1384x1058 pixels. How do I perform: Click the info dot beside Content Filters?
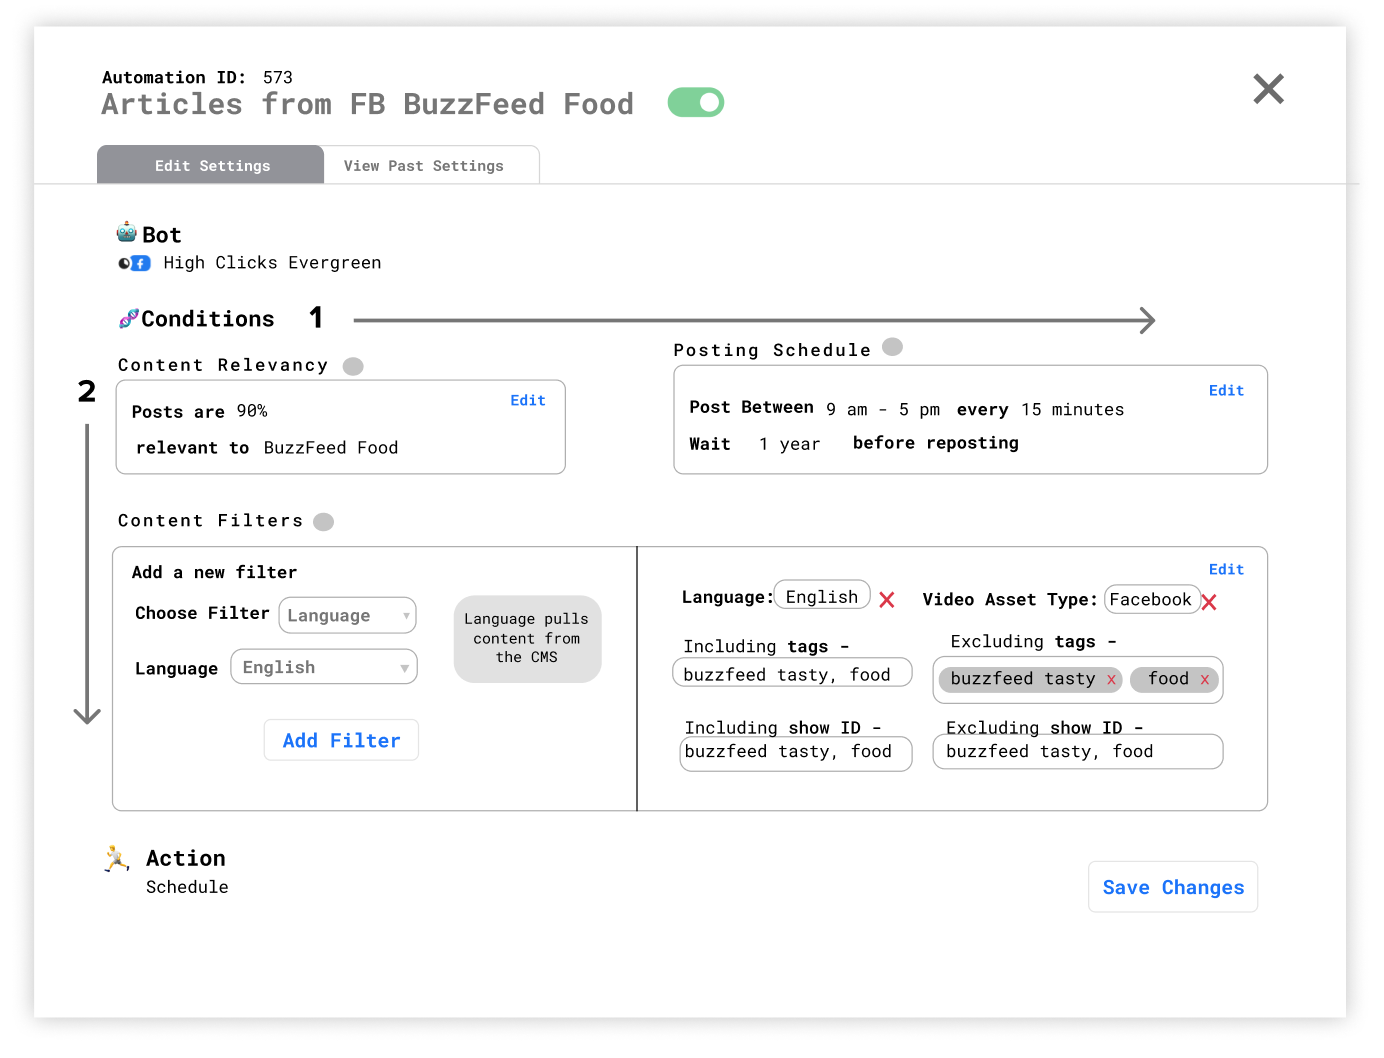pyautogui.click(x=323, y=522)
